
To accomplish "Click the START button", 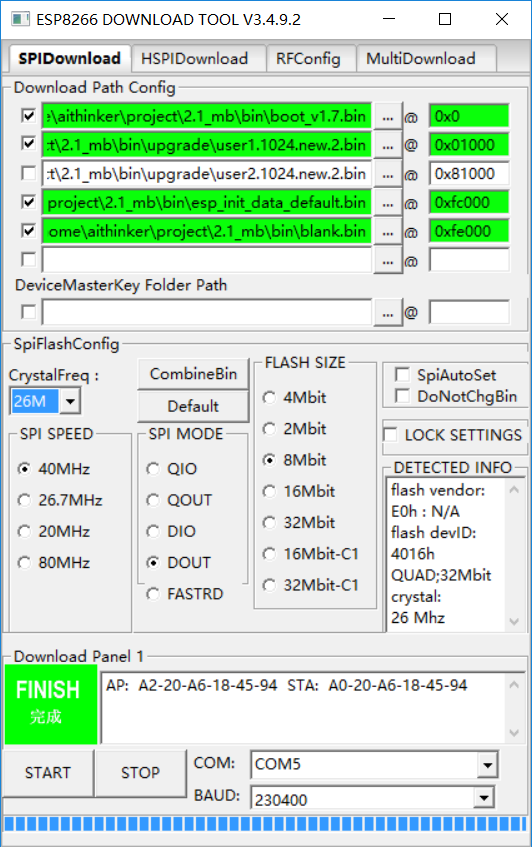I will pyautogui.click(x=48, y=772).
